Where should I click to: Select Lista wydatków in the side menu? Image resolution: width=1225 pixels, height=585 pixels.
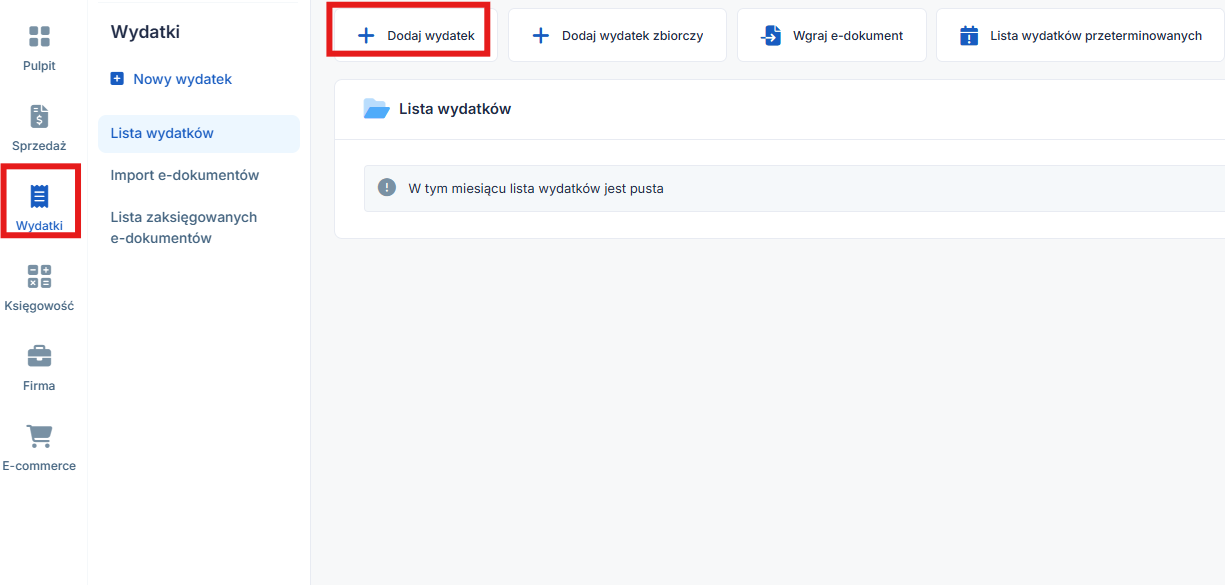click(x=162, y=133)
